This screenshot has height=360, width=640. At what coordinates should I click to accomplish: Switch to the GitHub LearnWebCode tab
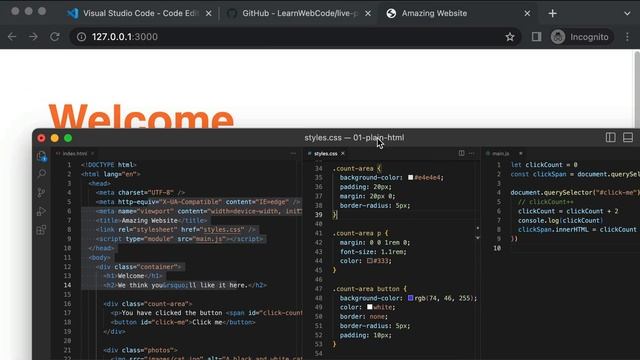pos(300,13)
